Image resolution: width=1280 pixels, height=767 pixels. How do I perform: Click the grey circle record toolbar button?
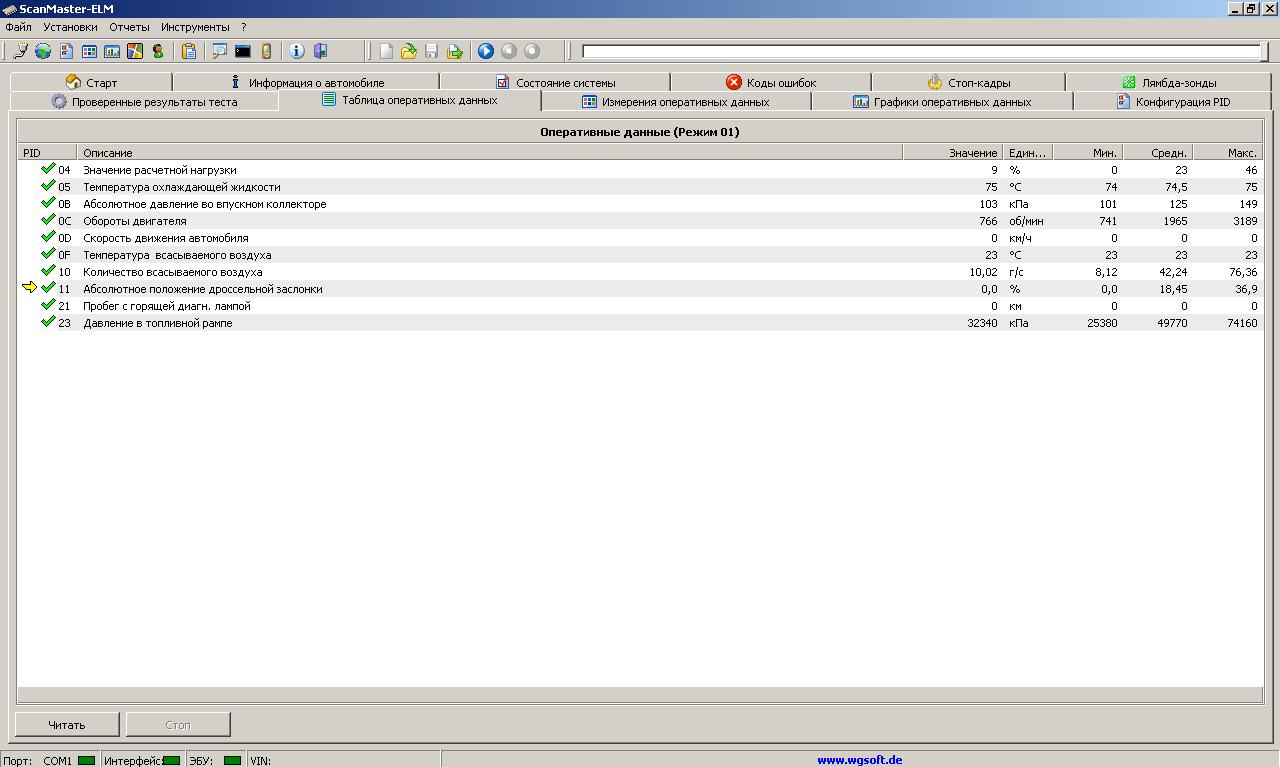coord(532,51)
